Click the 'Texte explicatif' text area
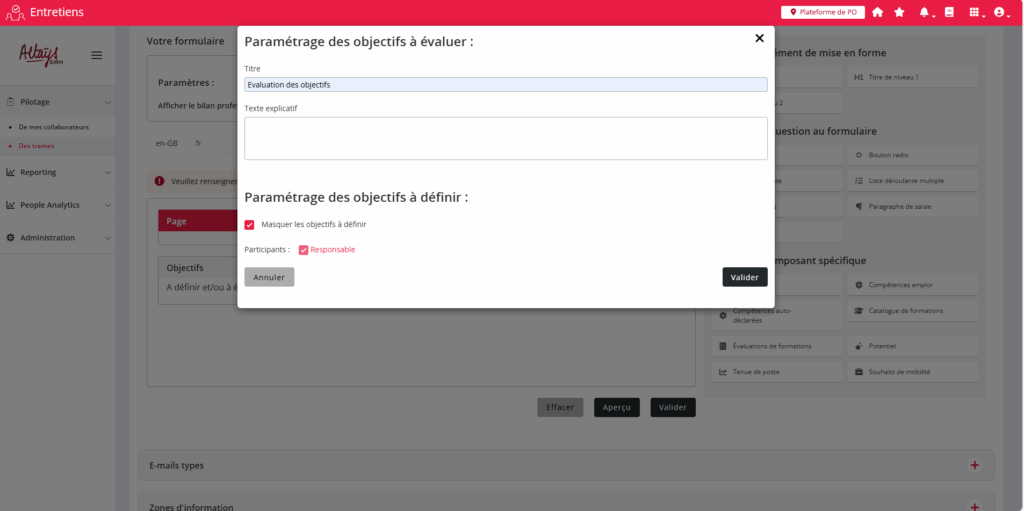Viewport: 1024px width, 511px height. pos(505,138)
